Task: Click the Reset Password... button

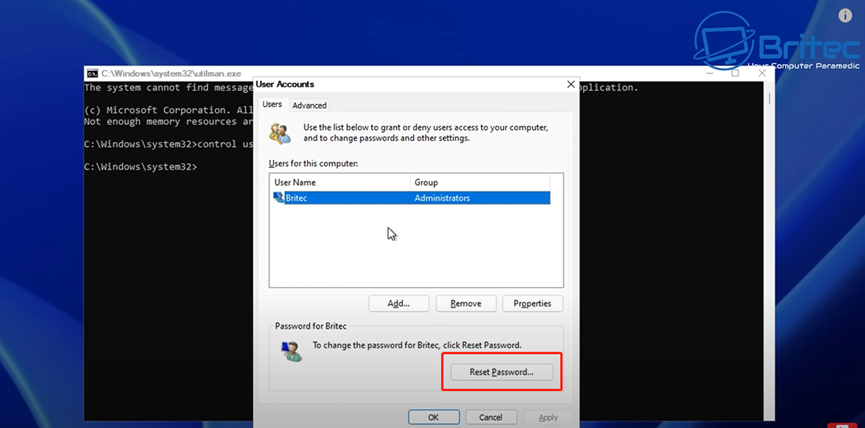Action: (502, 372)
